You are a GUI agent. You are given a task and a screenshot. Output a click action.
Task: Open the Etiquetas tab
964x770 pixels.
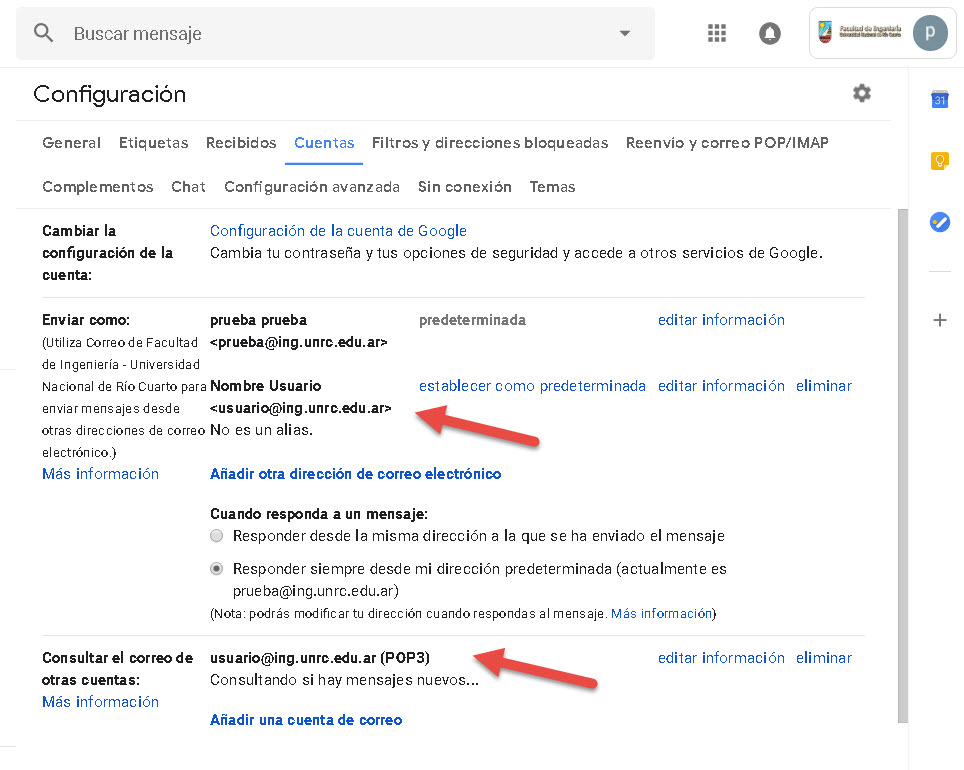click(154, 143)
